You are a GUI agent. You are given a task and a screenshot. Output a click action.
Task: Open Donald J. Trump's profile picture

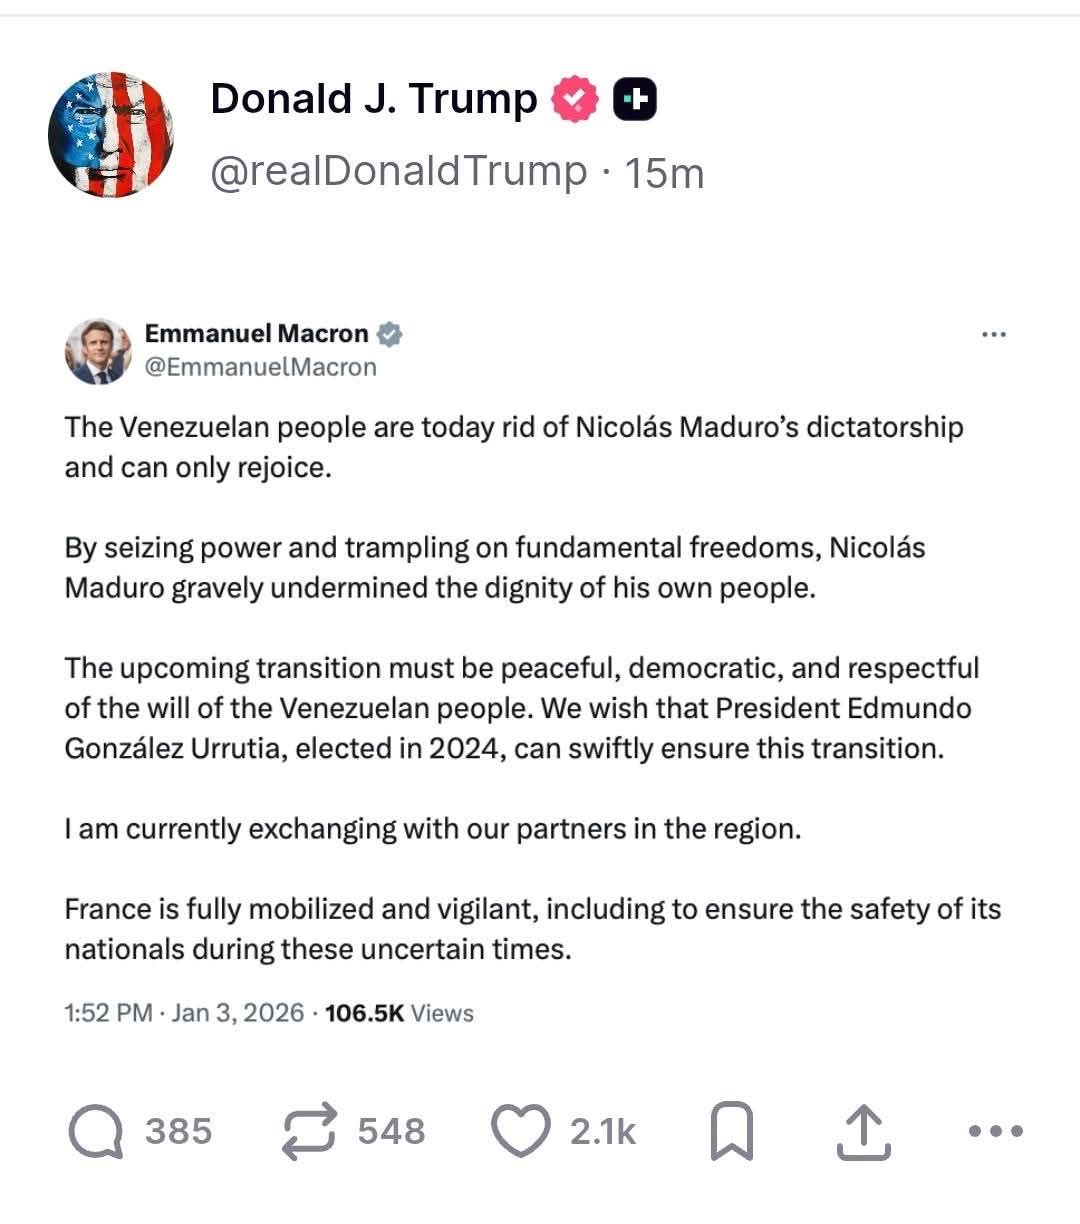(x=111, y=135)
